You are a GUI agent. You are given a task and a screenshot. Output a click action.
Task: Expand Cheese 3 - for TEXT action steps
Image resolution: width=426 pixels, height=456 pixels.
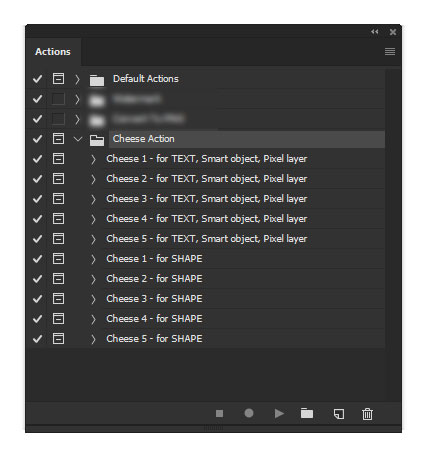(x=93, y=199)
